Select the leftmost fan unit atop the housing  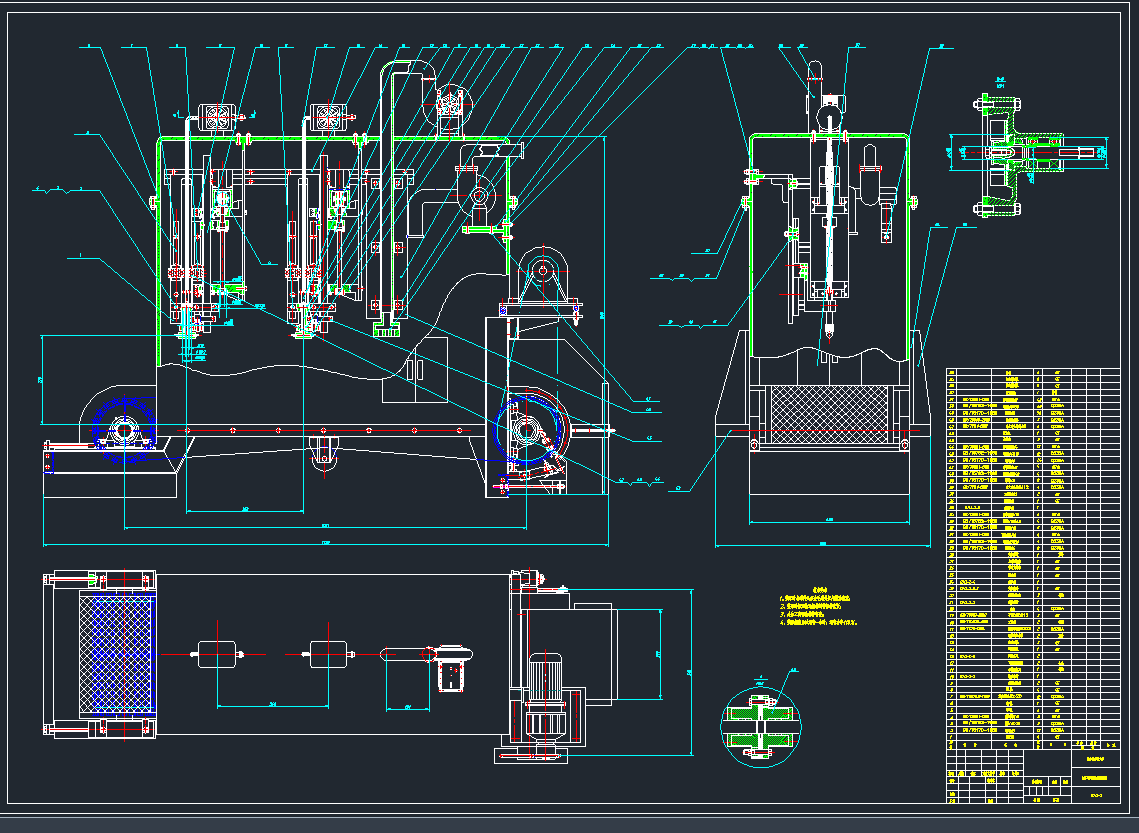216,118
